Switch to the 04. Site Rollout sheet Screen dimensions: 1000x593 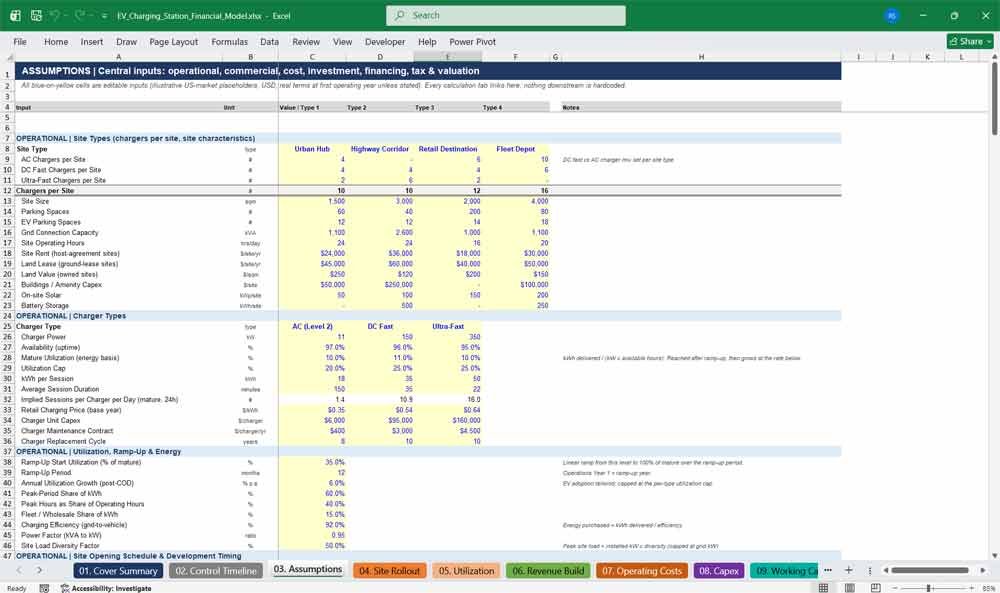pos(390,571)
